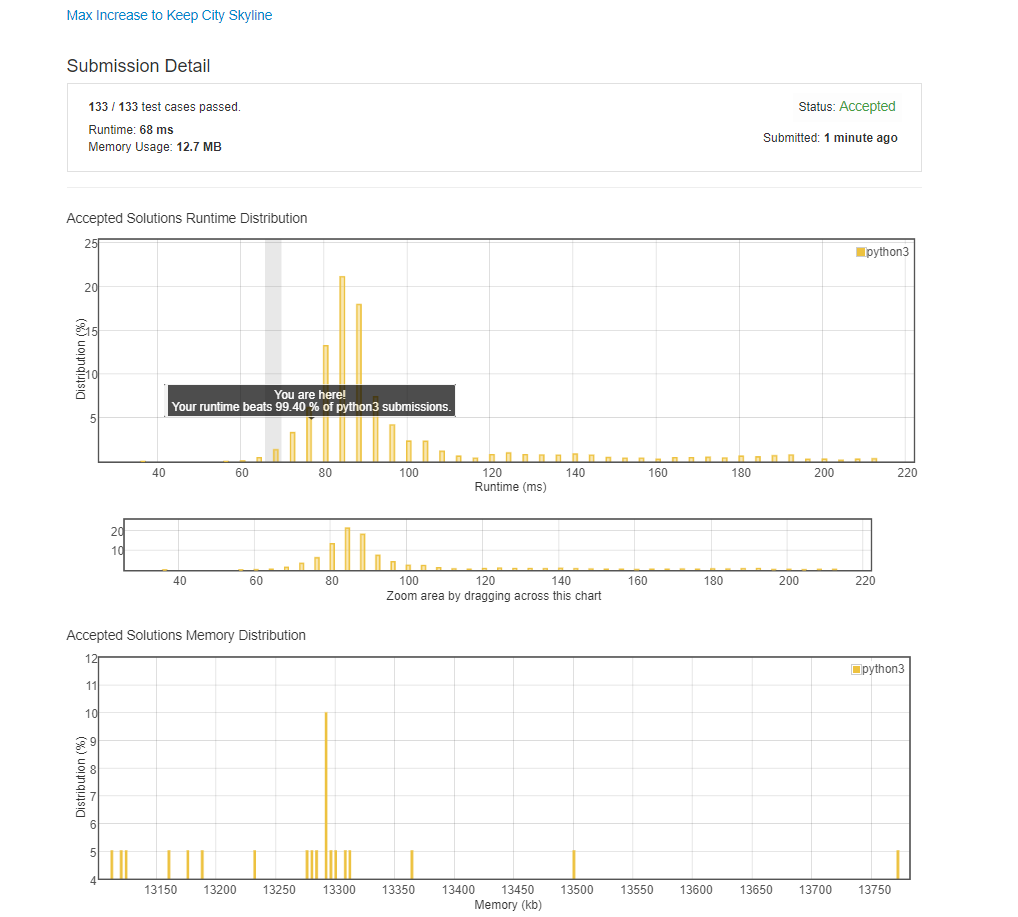Click the runtime bar near 88 ms
The image size is (1018, 917).
point(359,383)
